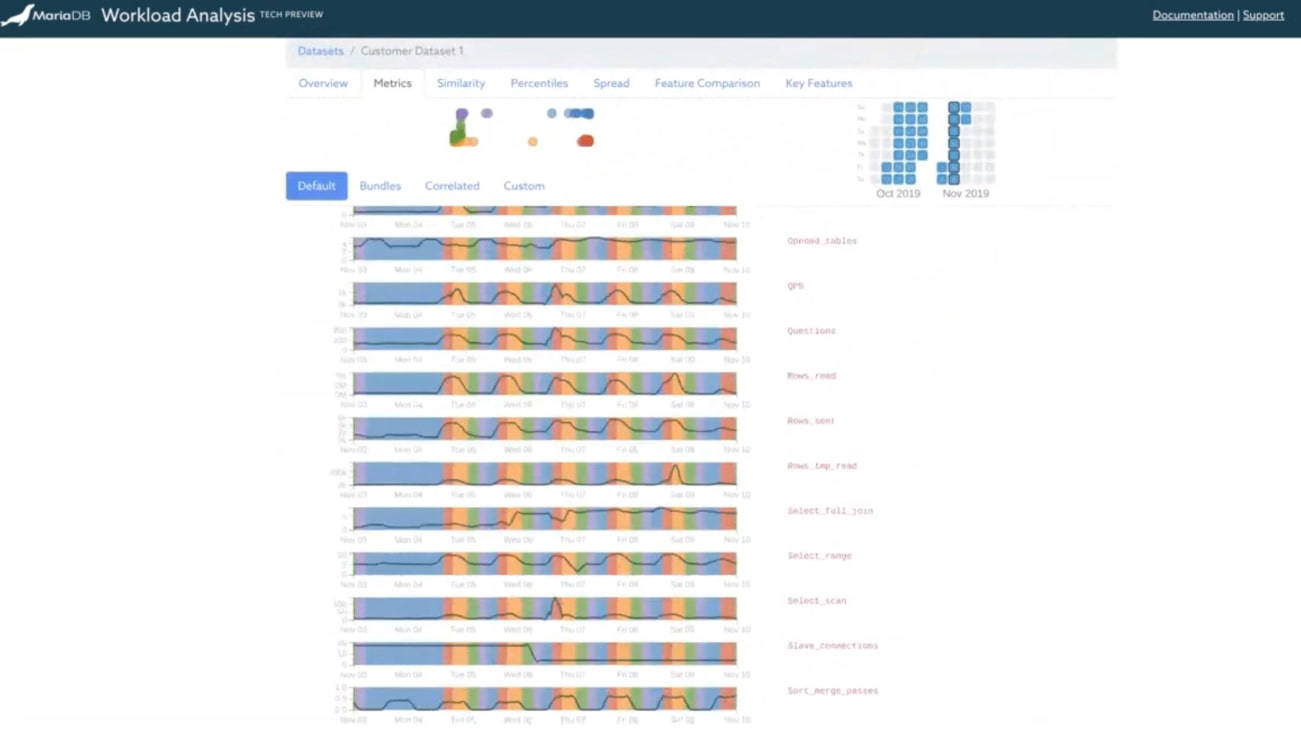The image size is (1301, 729).
Task: Toggle the Bundles metric grouping
Action: [380, 185]
